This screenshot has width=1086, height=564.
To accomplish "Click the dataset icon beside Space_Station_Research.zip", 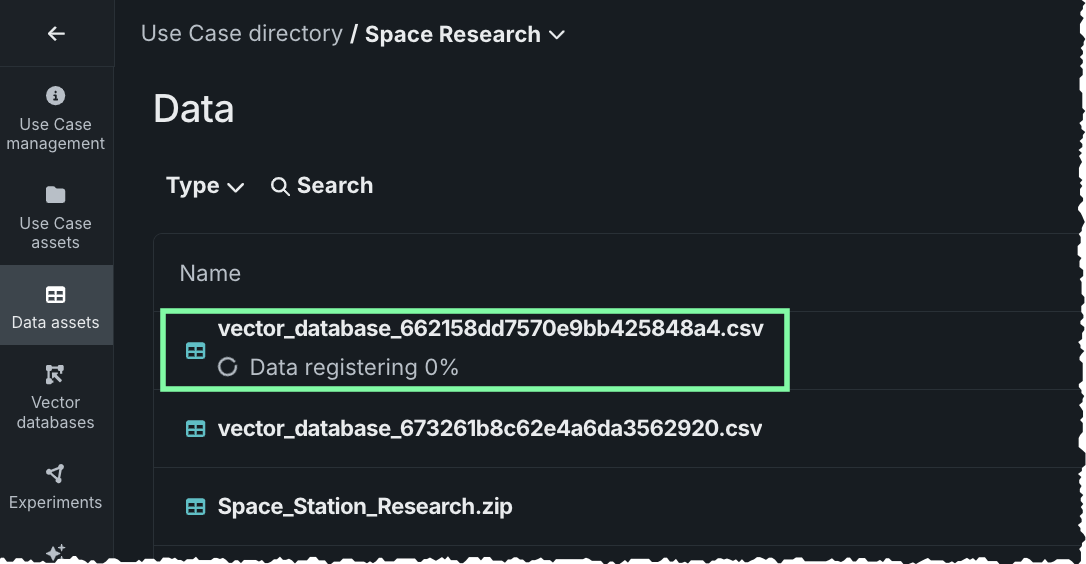I will 196,507.
